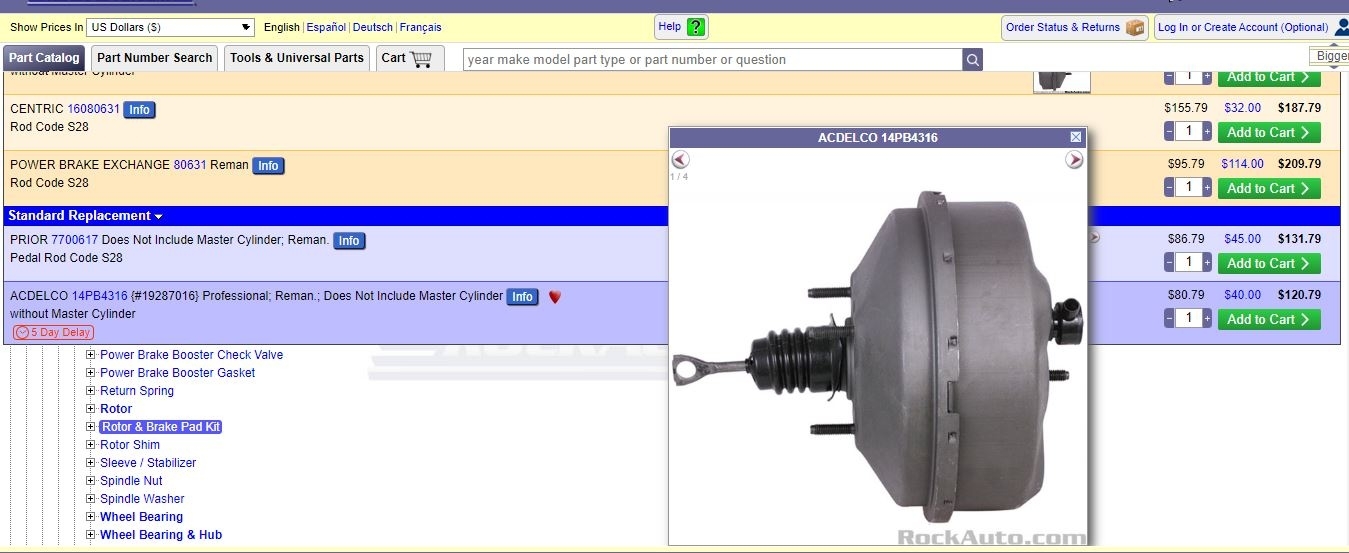The height and width of the screenshot is (553, 1349).
Task: Open the Spindle Washer category link
Action: click(142, 499)
